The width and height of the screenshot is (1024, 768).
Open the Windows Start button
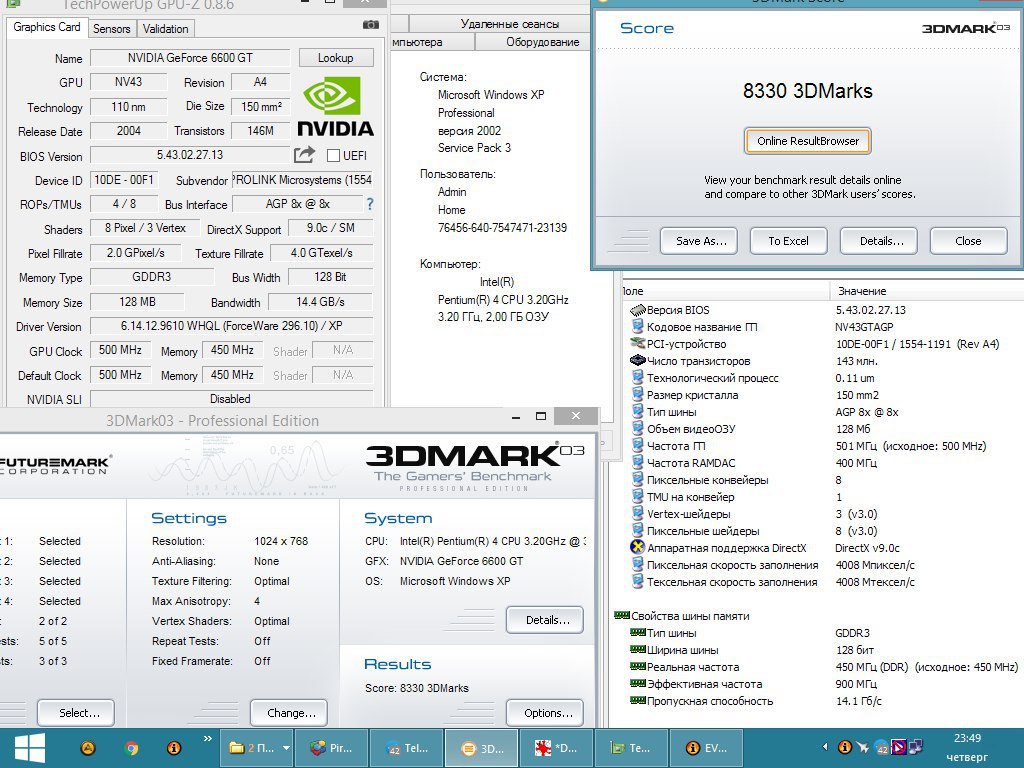pyautogui.click(x=29, y=748)
